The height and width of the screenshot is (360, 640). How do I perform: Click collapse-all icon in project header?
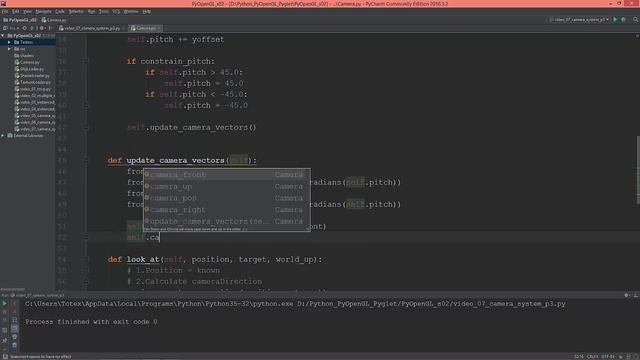(x=32, y=28)
